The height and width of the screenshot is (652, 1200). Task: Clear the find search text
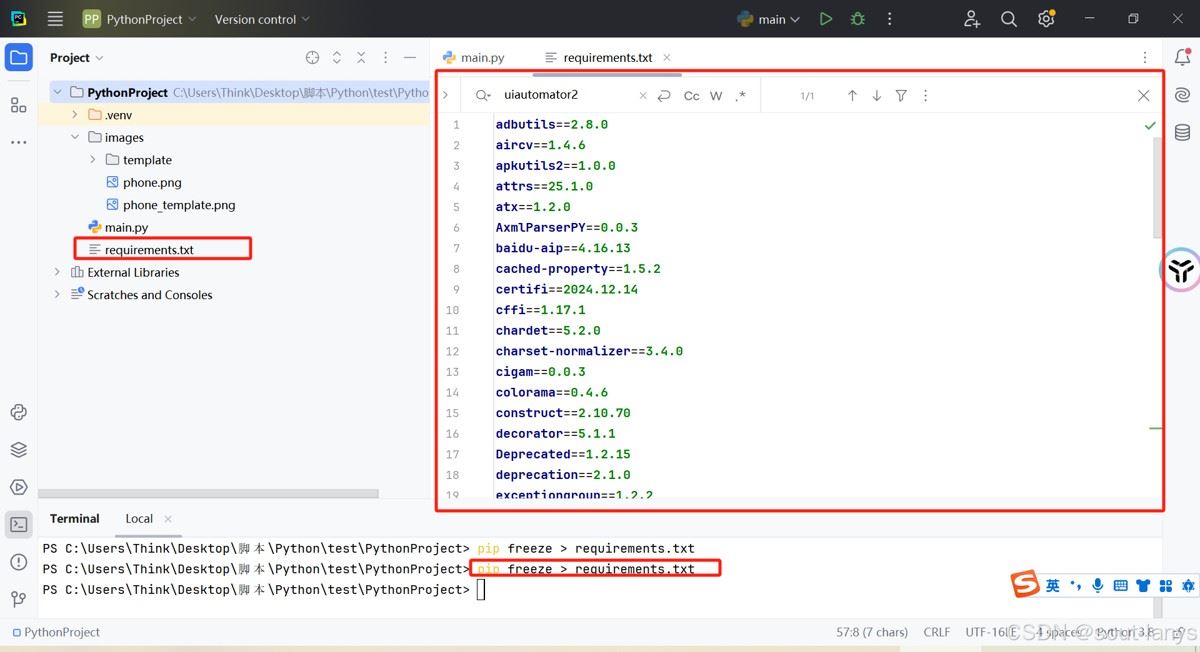pyautogui.click(x=643, y=96)
